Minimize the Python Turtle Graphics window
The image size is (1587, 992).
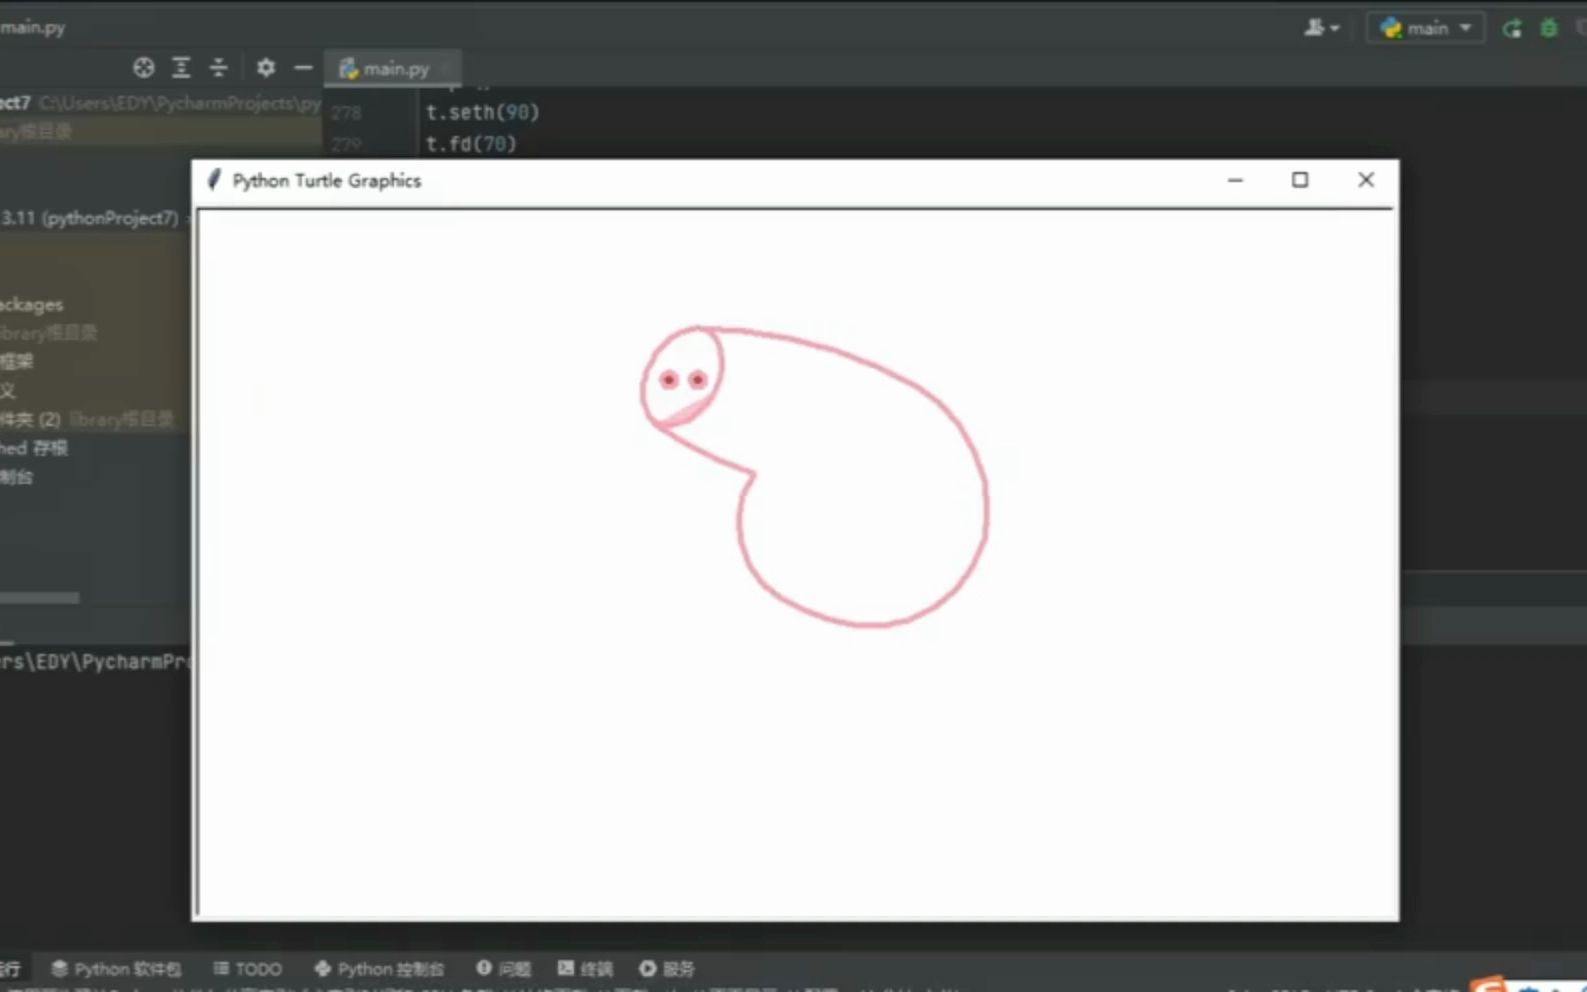click(1235, 180)
